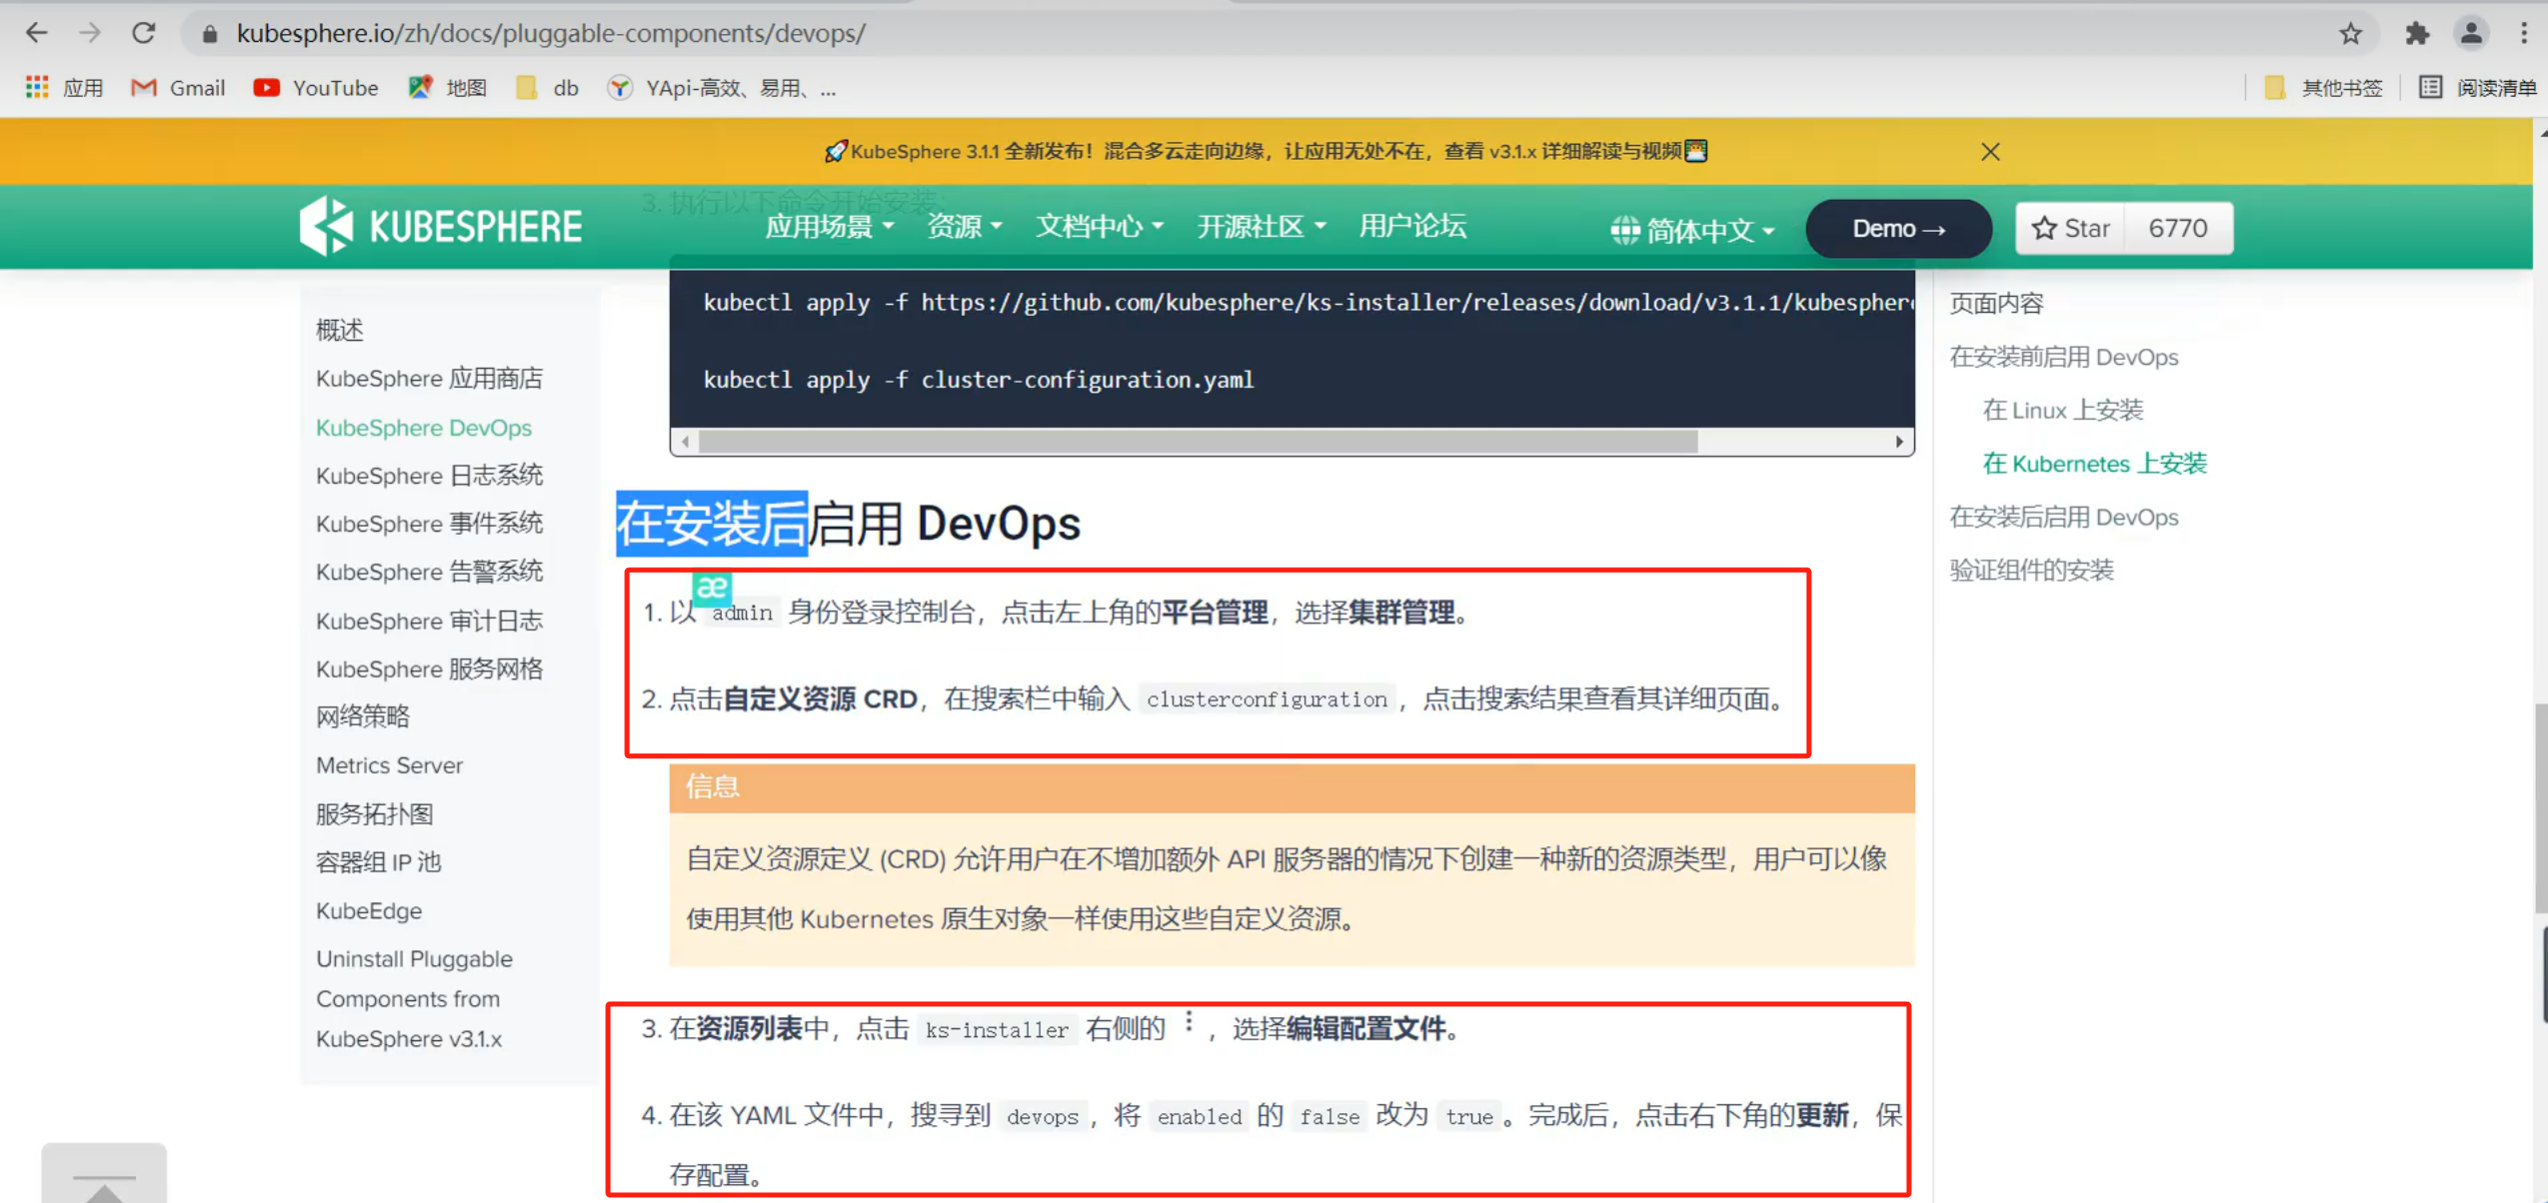2548x1203 pixels.
Task: Bookmark this page with the star icon
Action: coord(2351,34)
